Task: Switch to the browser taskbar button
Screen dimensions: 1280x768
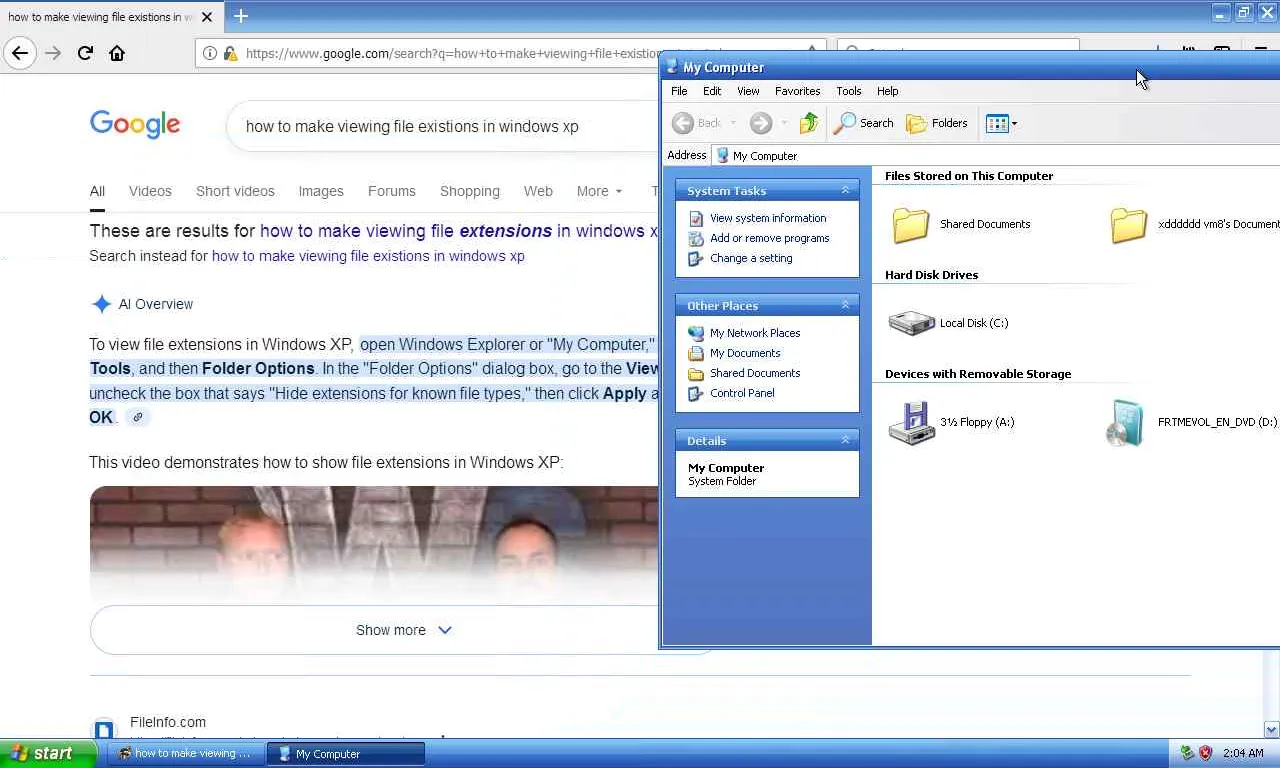Action: tap(186, 754)
